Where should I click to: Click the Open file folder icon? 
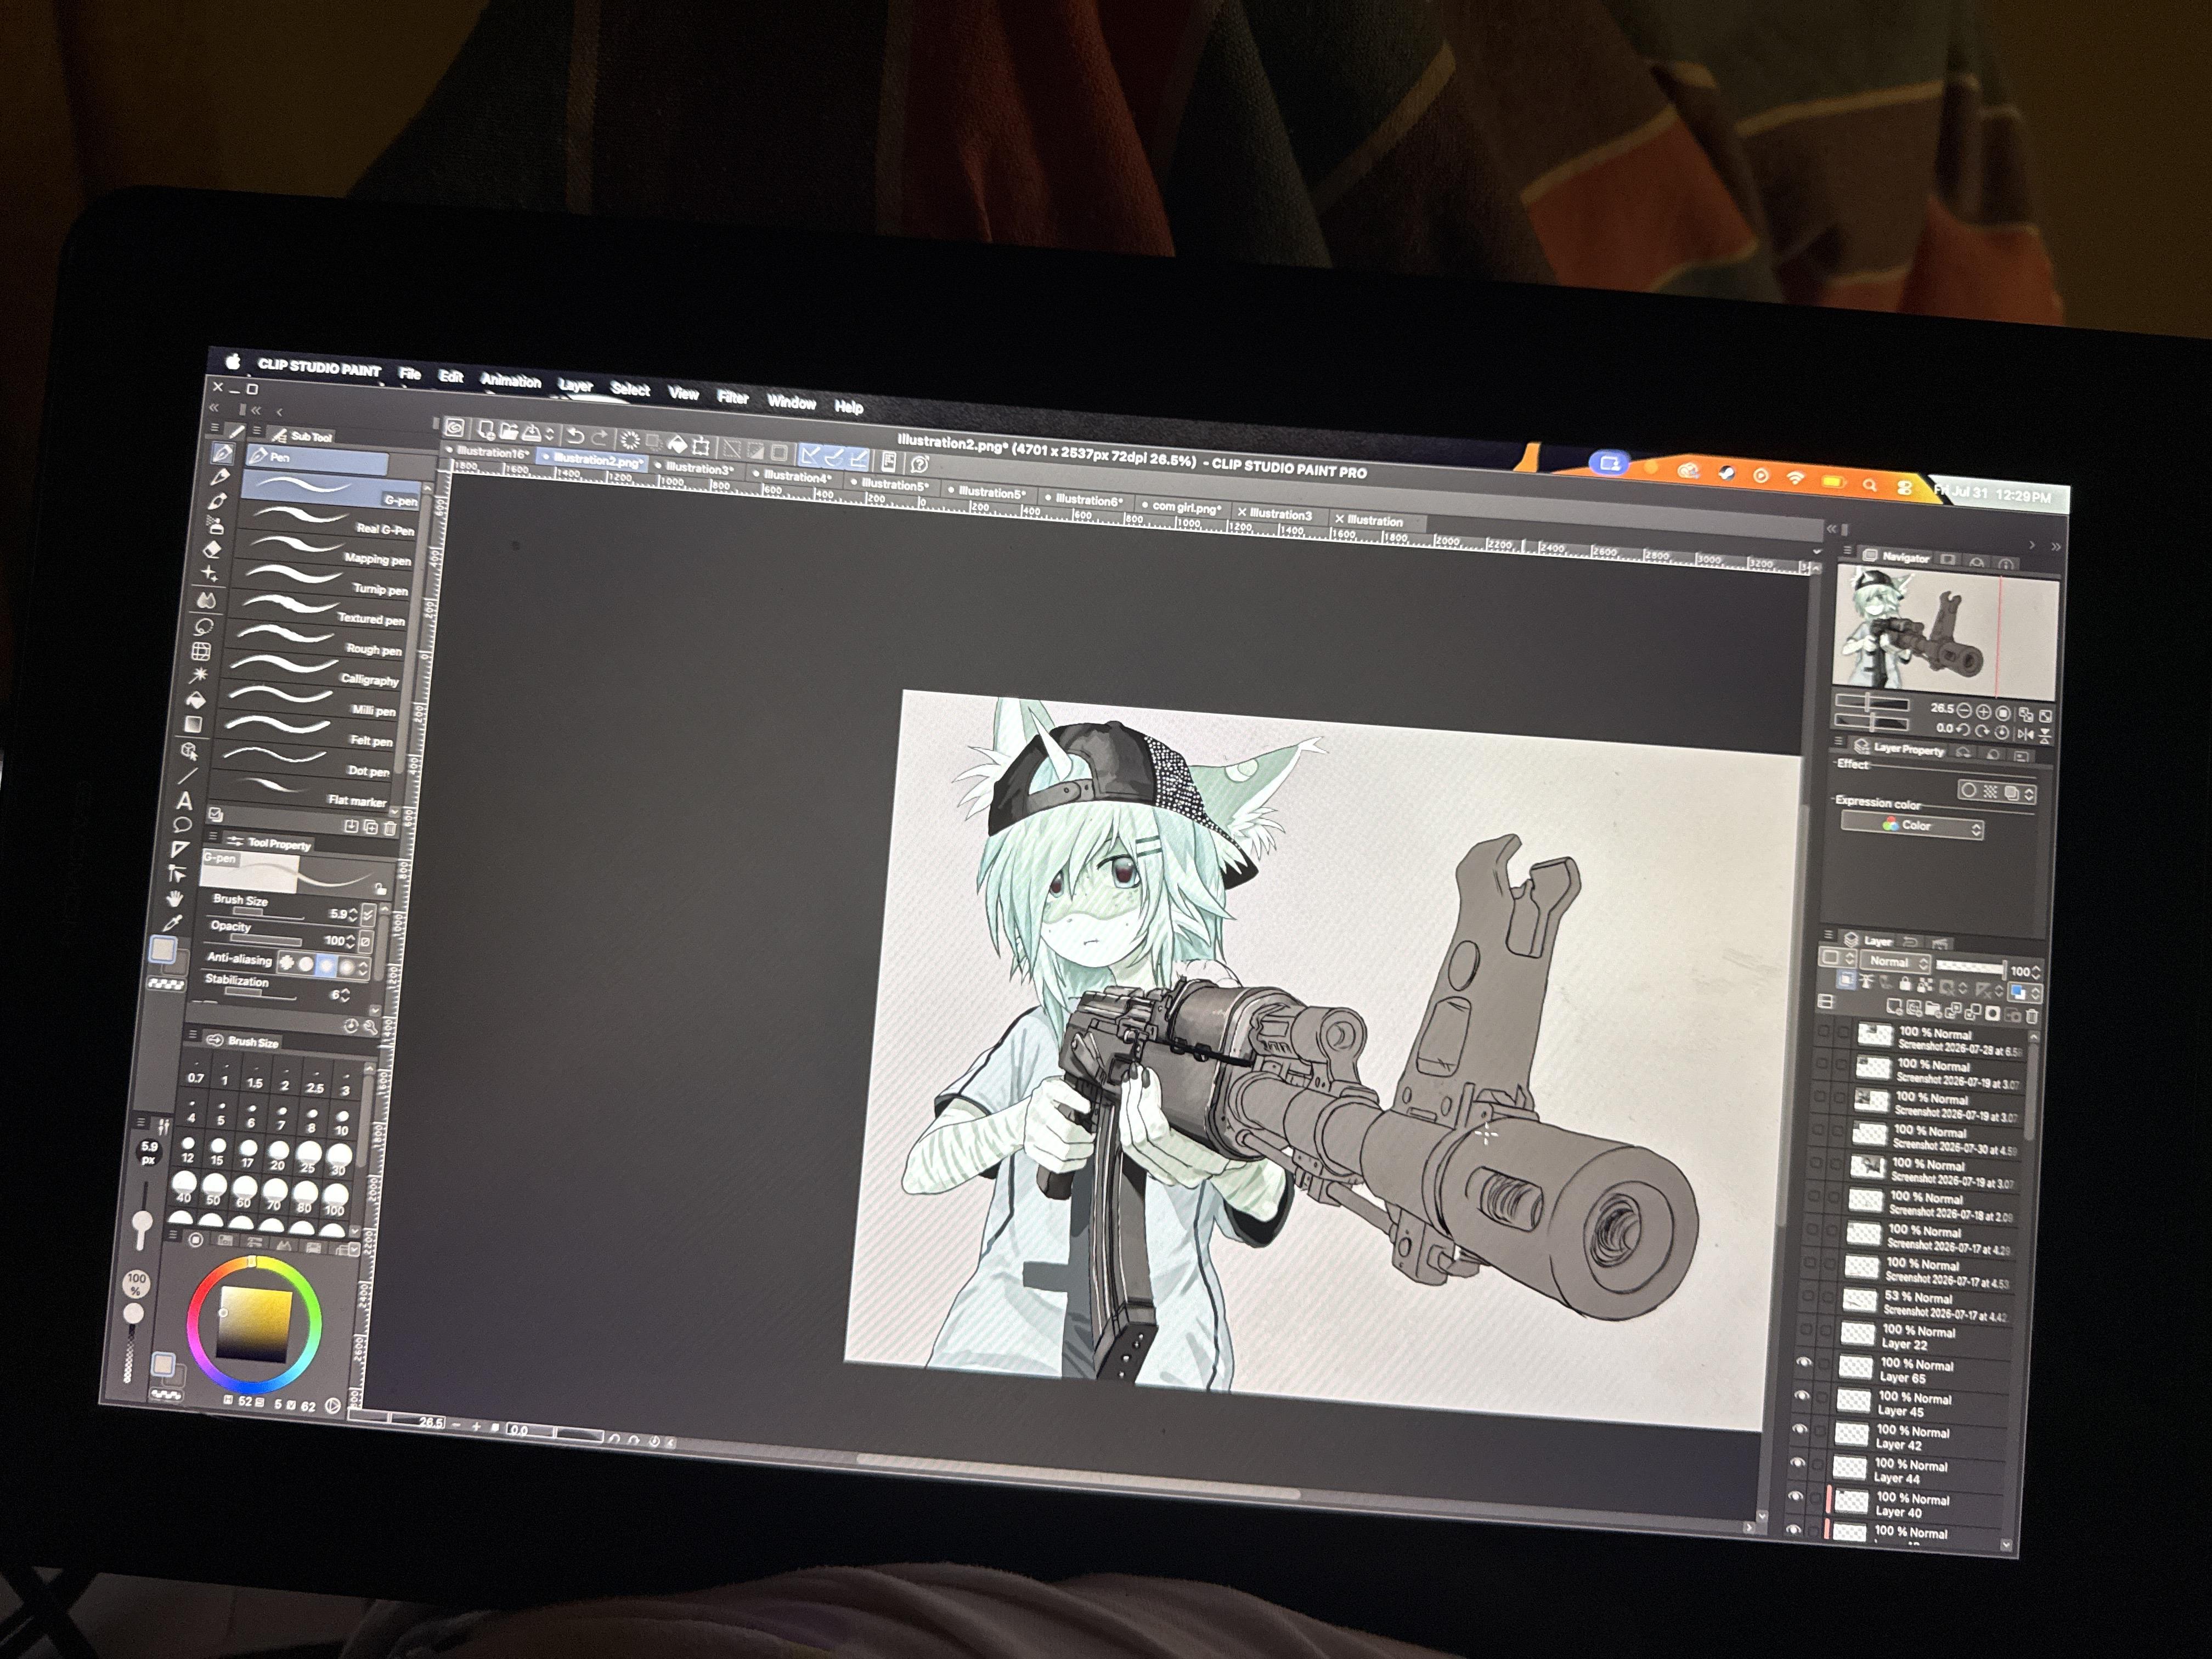click(508, 432)
